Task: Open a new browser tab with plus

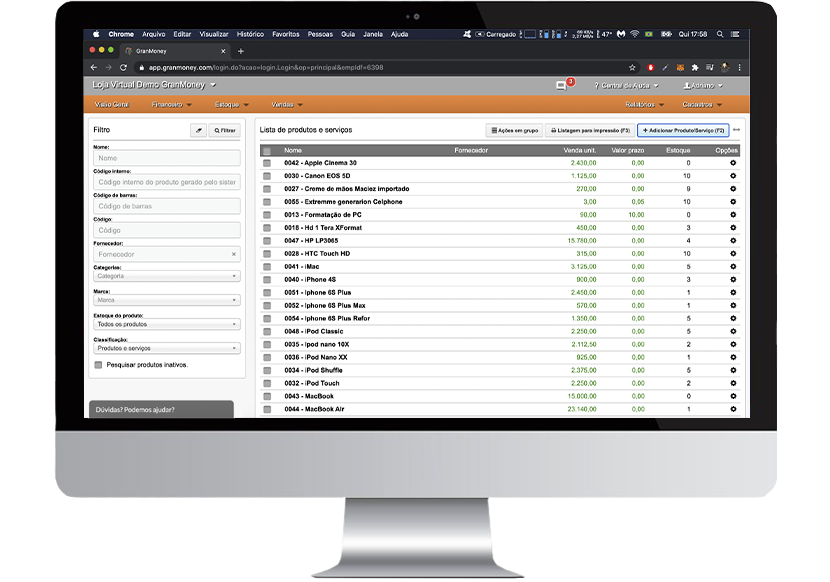Action: [x=241, y=51]
